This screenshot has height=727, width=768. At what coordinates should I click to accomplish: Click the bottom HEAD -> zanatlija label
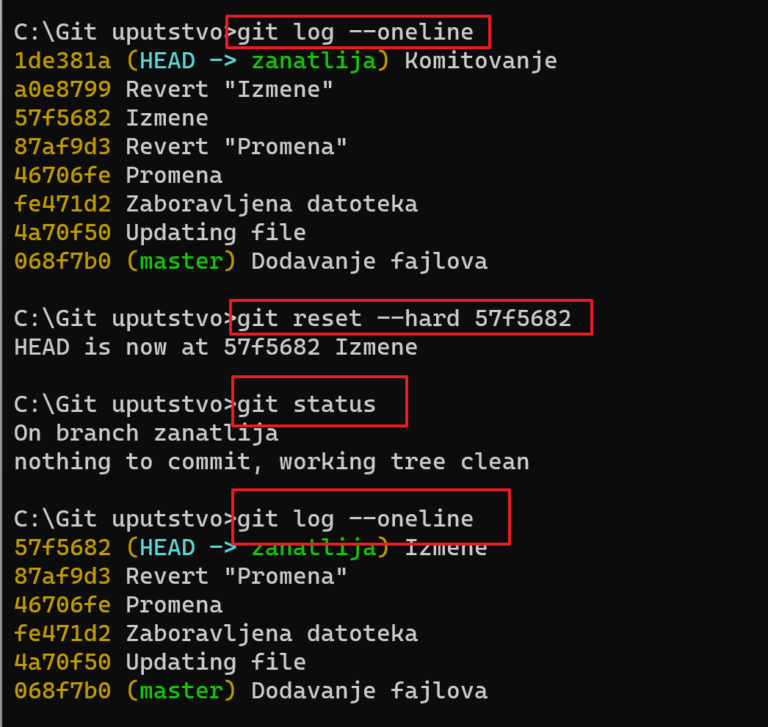click(x=258, y=548)
